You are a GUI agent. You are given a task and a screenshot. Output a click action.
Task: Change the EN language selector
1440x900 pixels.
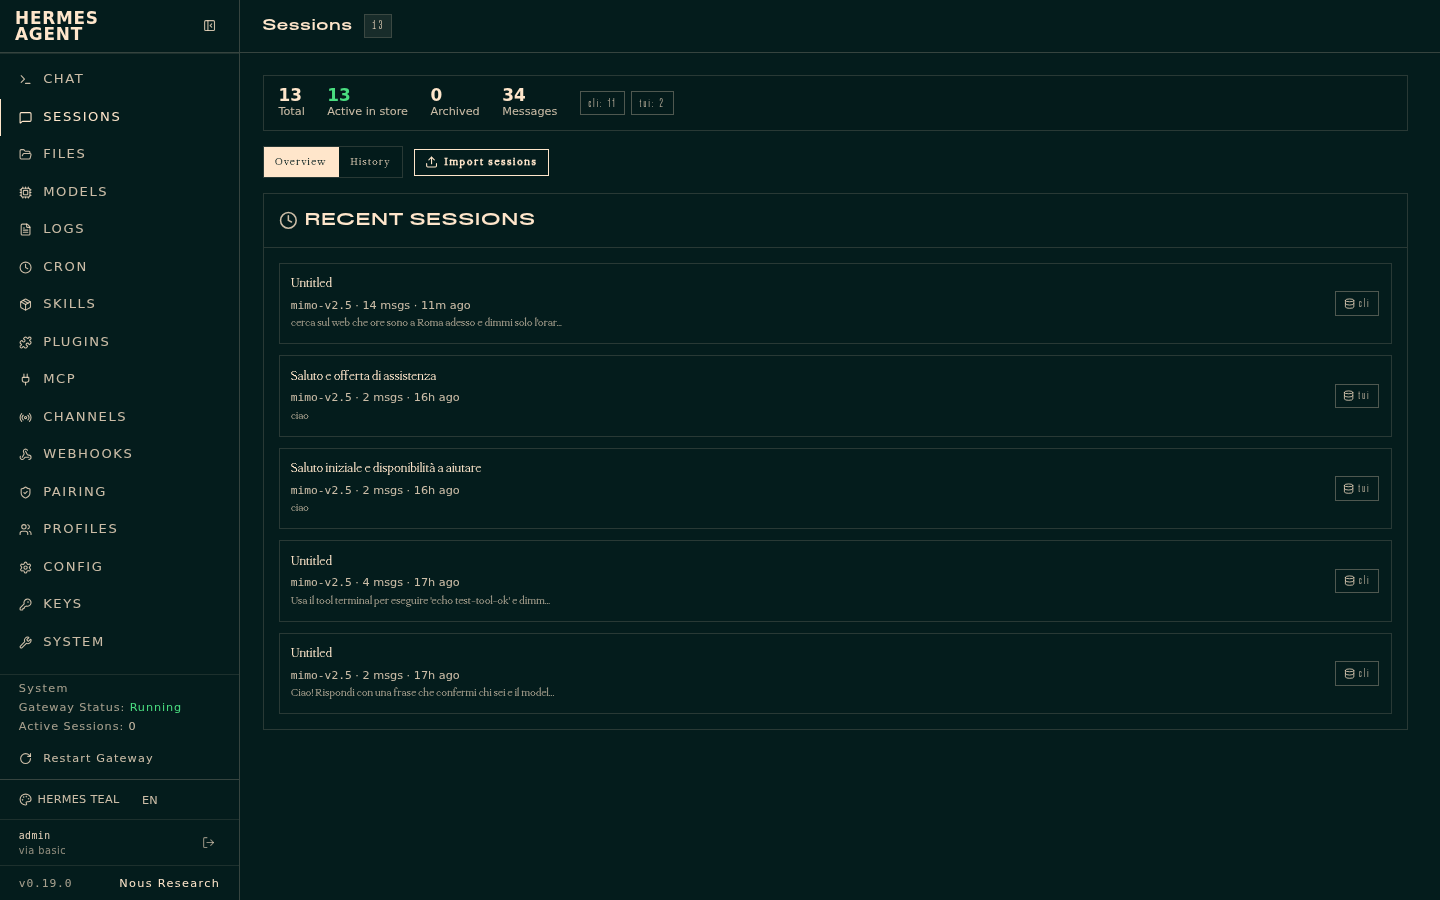tap(150, 800)
